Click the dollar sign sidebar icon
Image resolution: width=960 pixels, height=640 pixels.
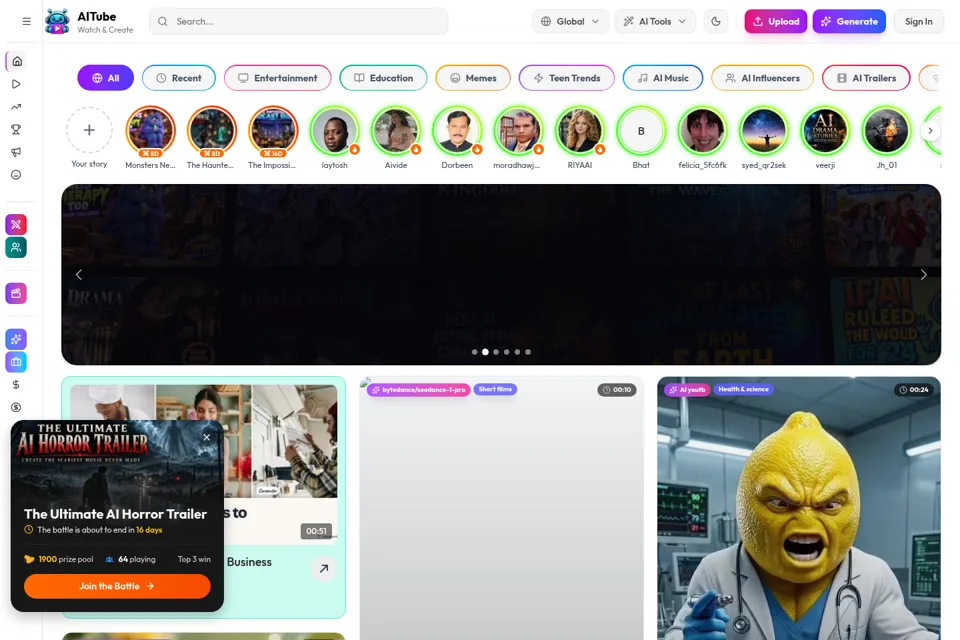[x=17, y=385]
